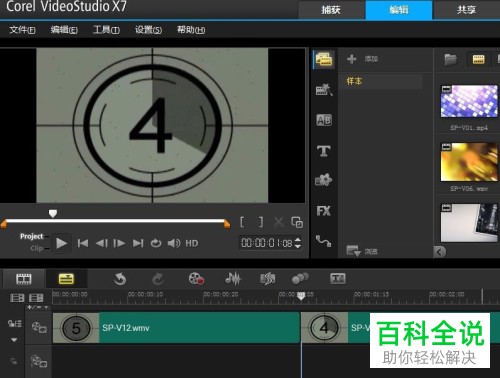
Task: Click the timeline playhead marker
Action: (x=301, y=295)
